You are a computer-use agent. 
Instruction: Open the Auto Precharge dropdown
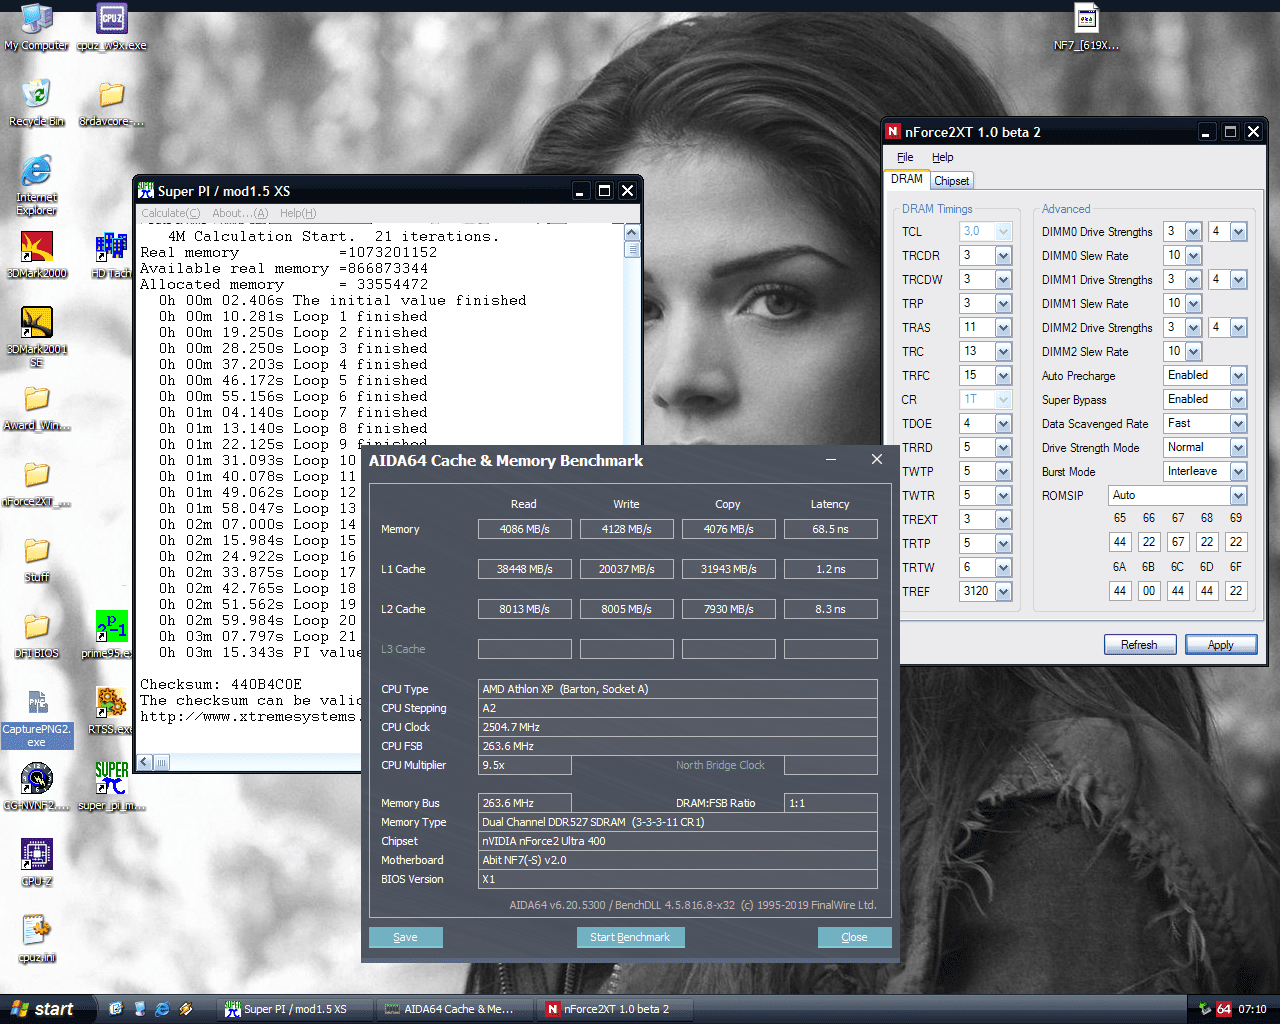pos(1238,376)
